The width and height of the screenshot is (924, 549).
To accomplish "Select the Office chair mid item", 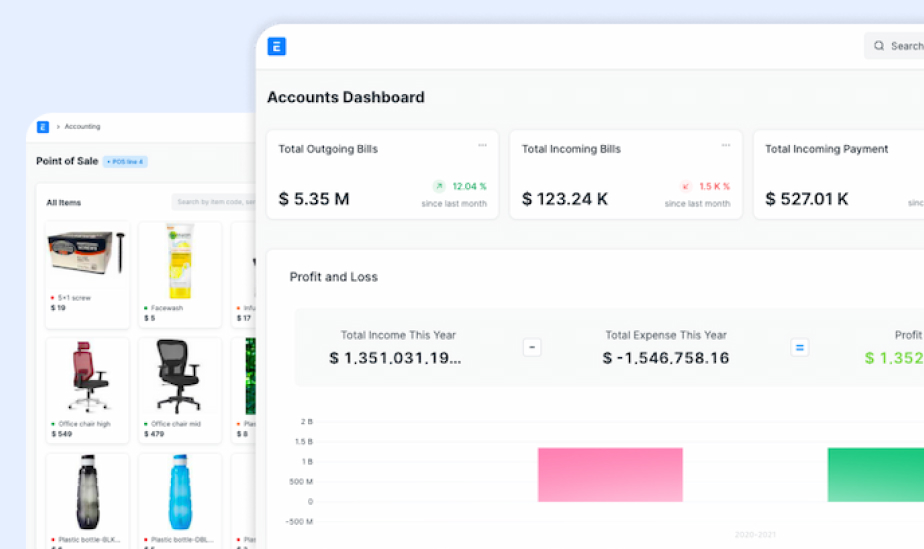I will 180,391.
